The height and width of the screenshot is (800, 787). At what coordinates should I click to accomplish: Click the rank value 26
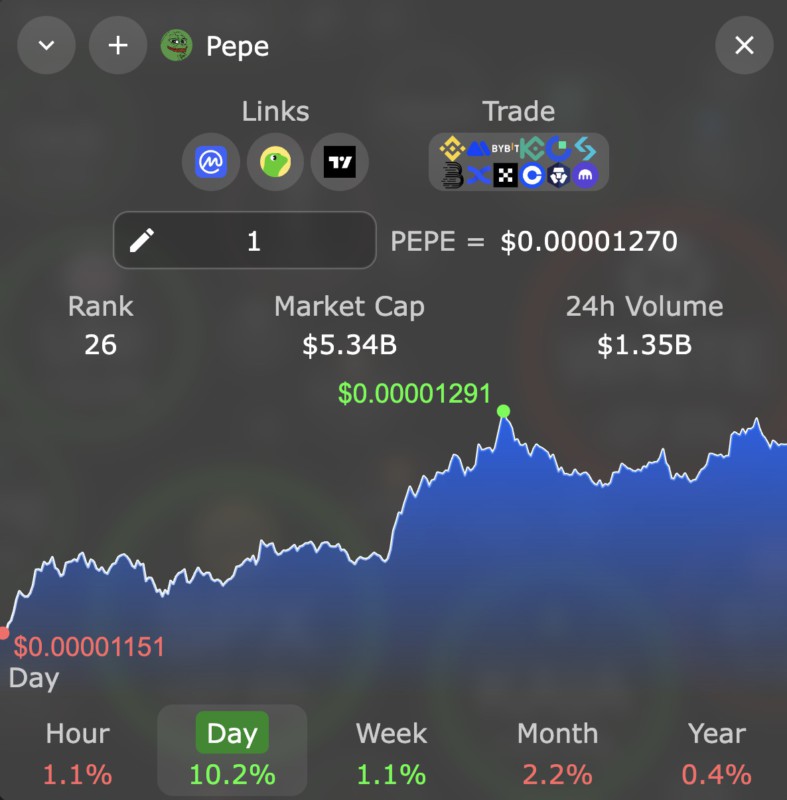point(100,345)
